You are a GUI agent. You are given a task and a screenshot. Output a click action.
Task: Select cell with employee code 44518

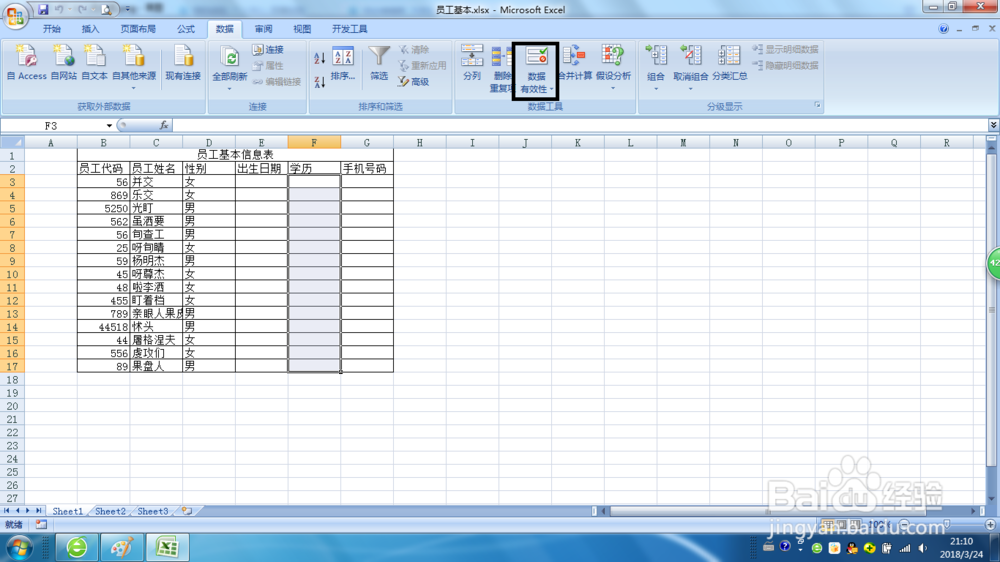[x=103, y=327]
